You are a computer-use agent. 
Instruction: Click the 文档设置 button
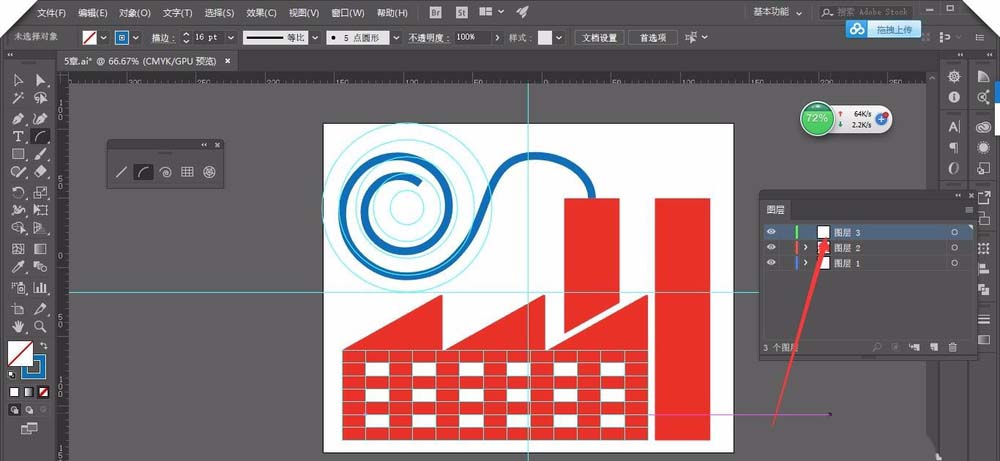coord(599,37)
